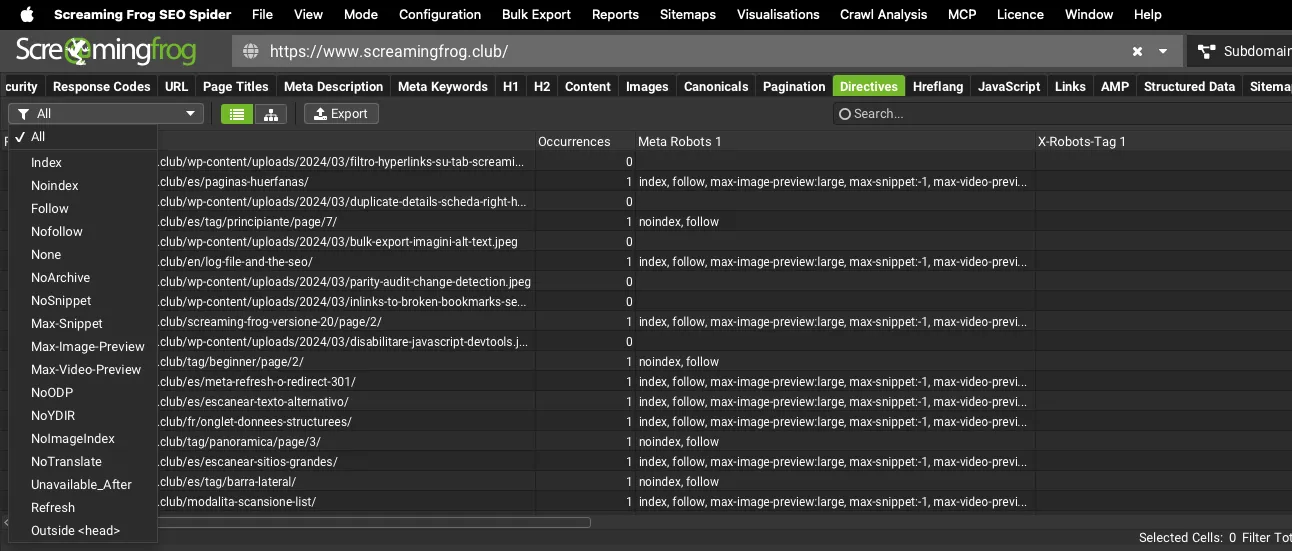The height and width of the screenshot is (551, 1292).
Task: Open the H1 tab
Action: click(x=510, y=86)
